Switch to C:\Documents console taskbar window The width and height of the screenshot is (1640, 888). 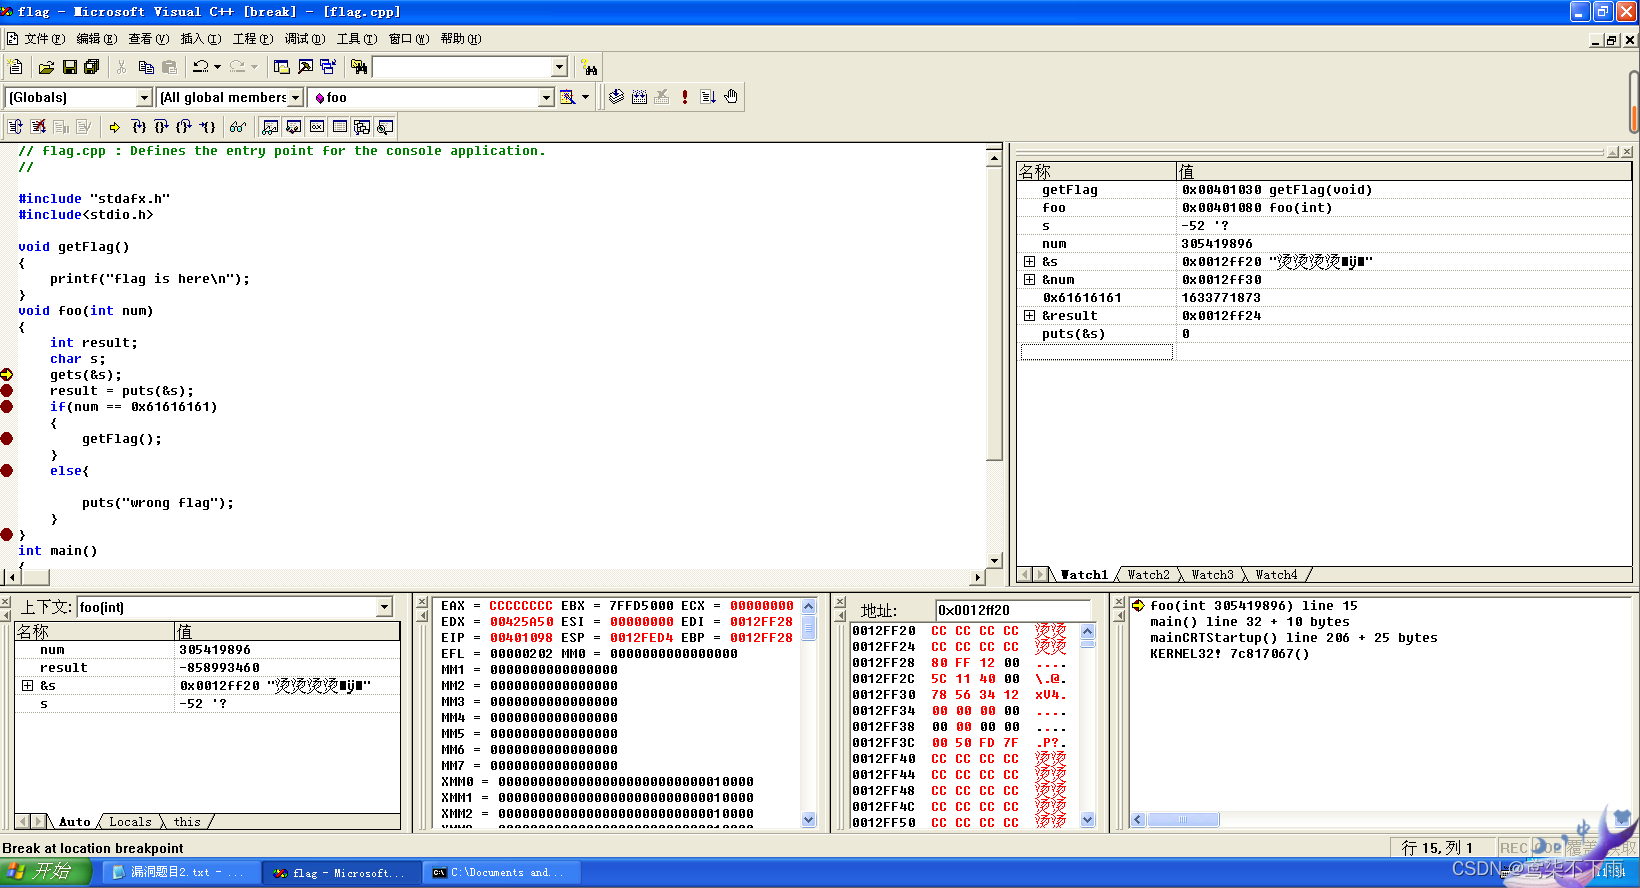[x=500, y=872]
